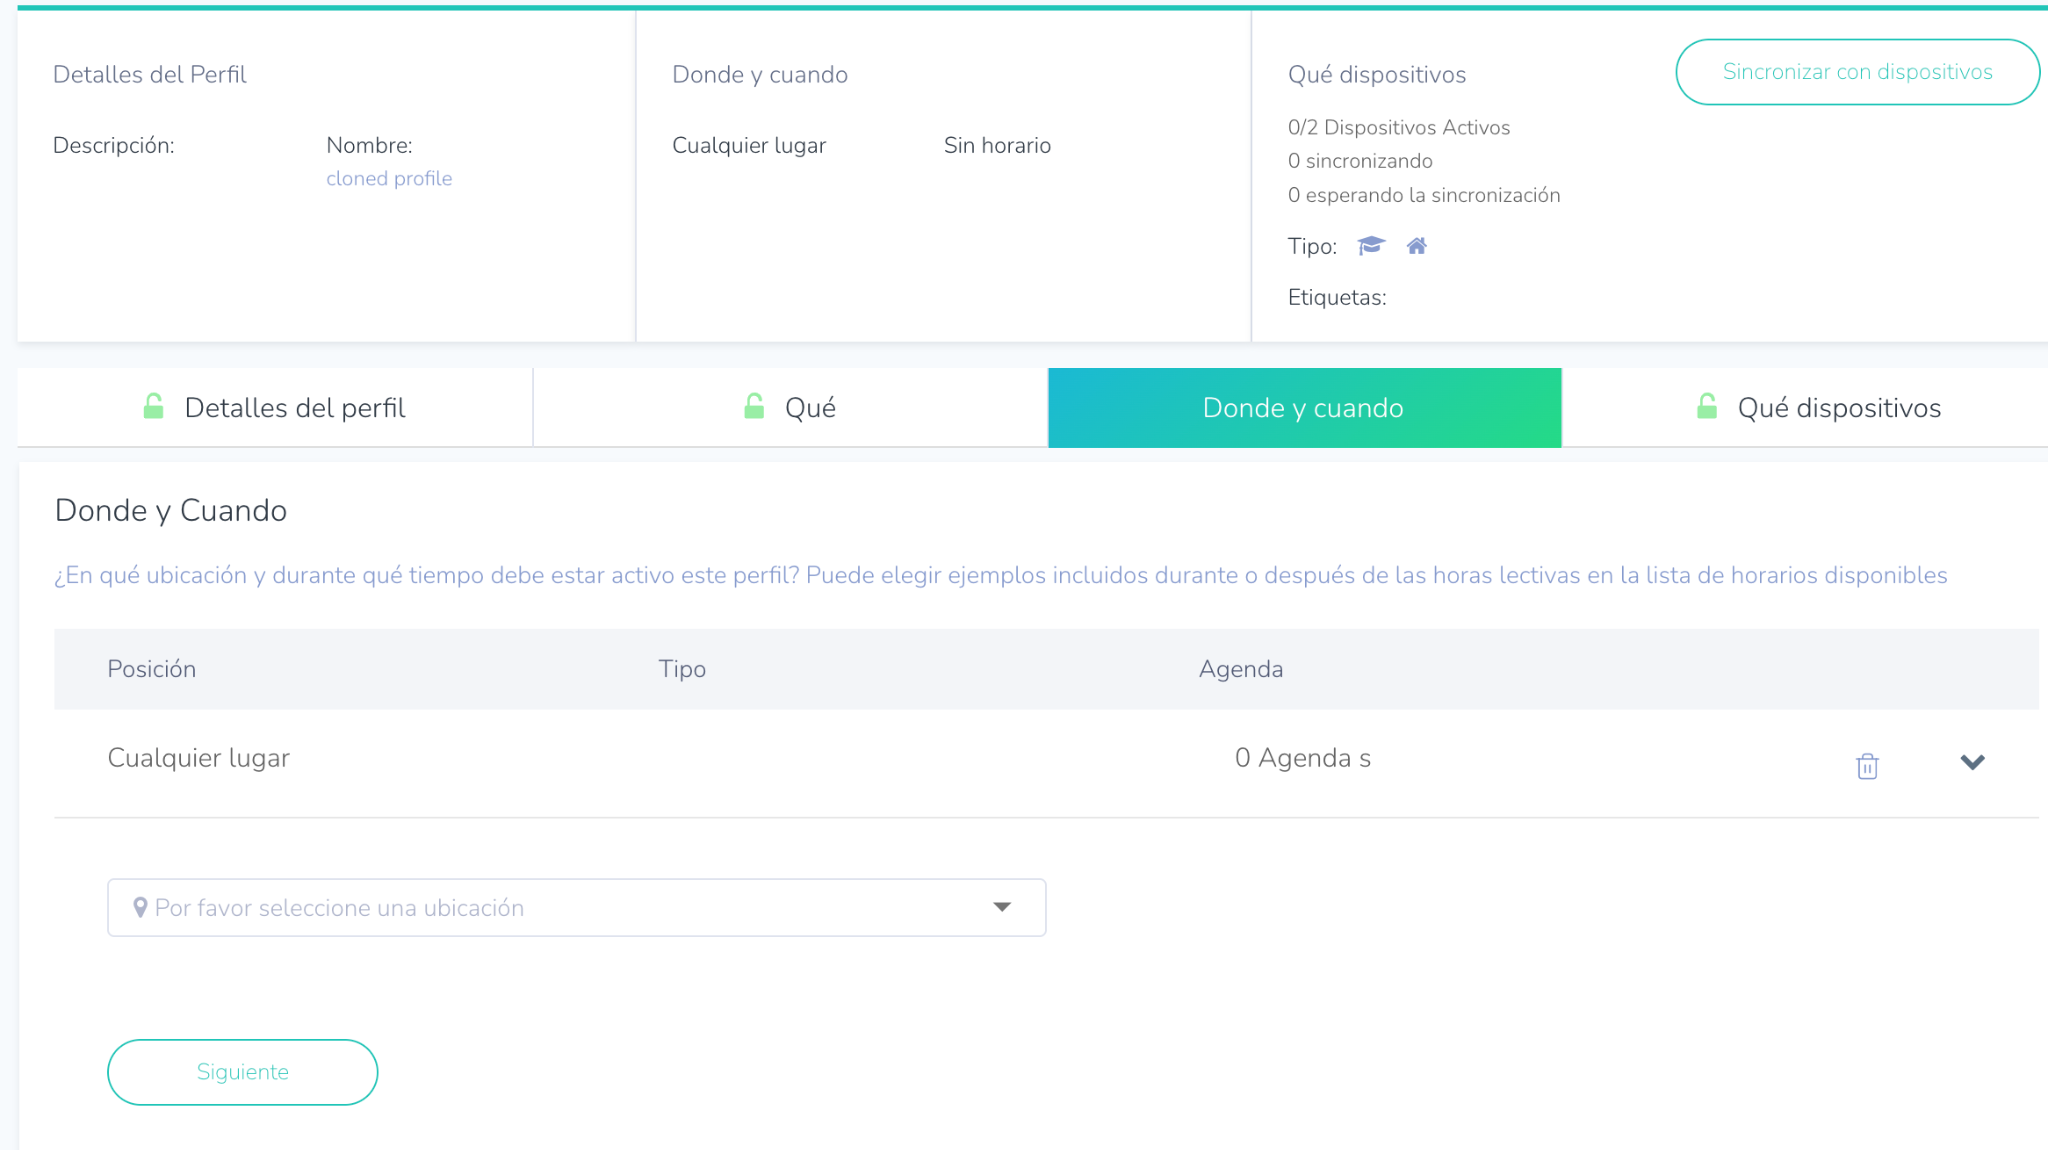This screenshot has height=1150, width=2048.
Task: Switch to the Qué tab
Action: 791,408
